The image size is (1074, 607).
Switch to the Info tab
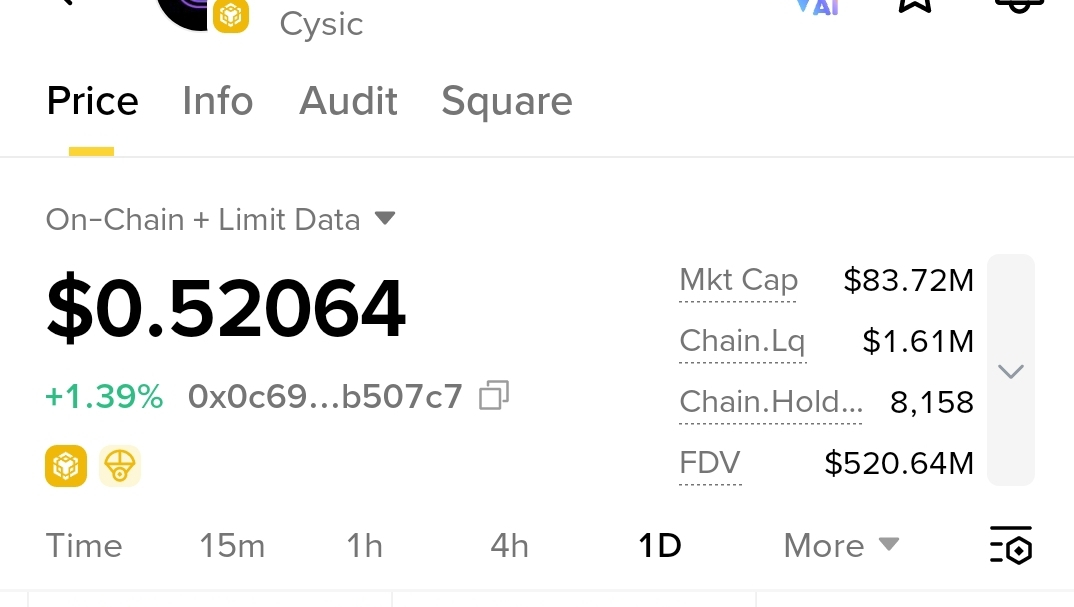(x=217, y=102)
